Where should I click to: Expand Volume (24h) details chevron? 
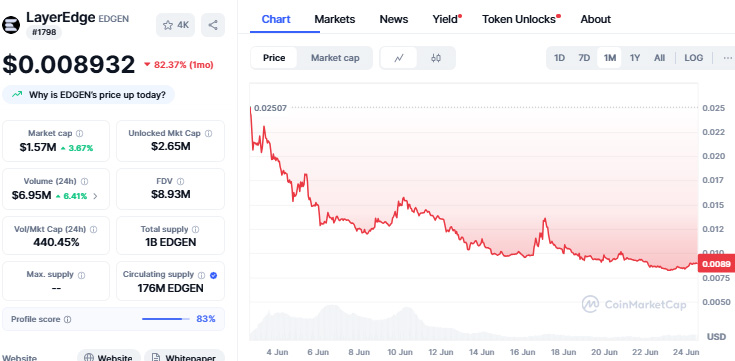(96, 196)
